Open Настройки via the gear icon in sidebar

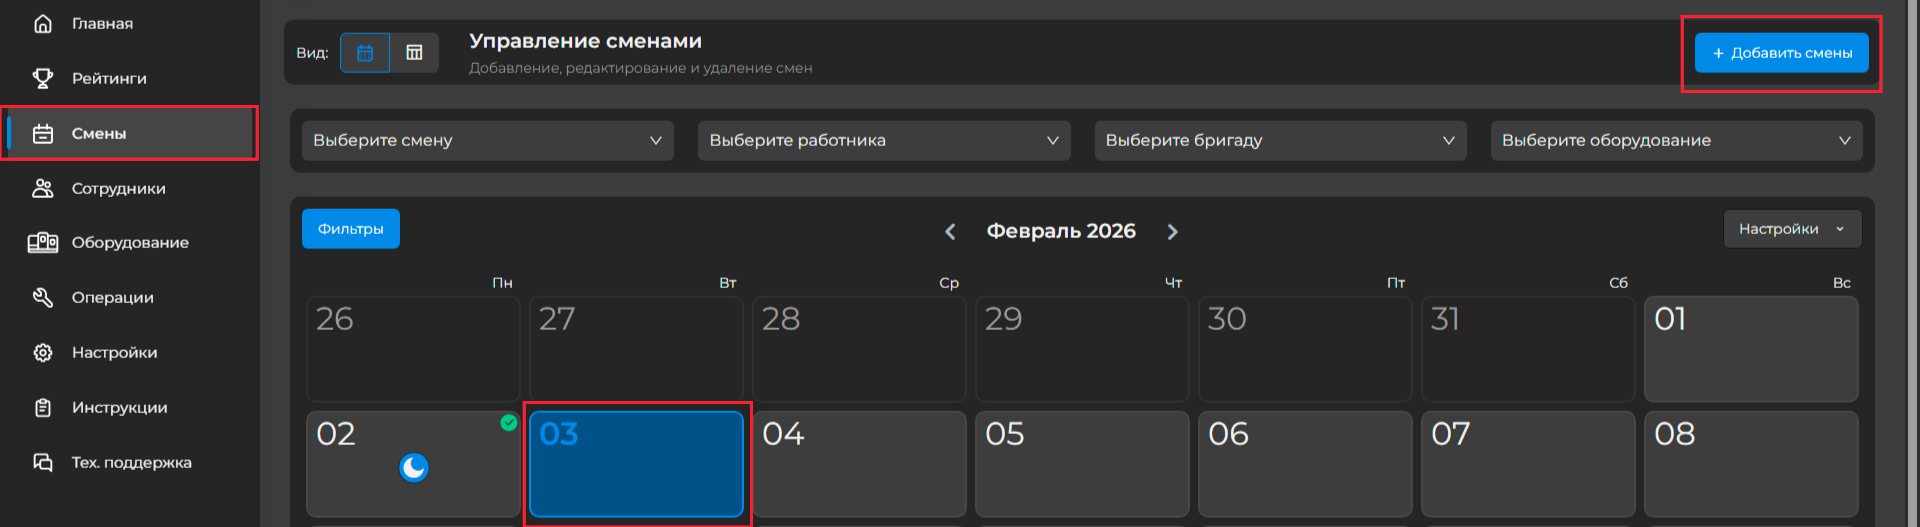point(43,352)
